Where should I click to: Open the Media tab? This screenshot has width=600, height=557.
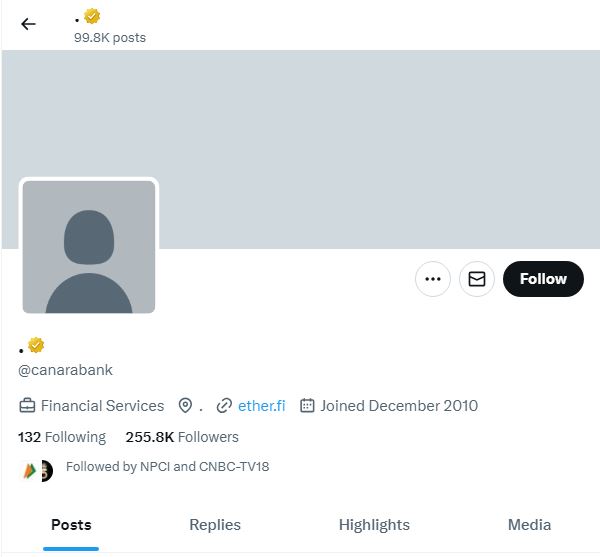click(529, 525)
